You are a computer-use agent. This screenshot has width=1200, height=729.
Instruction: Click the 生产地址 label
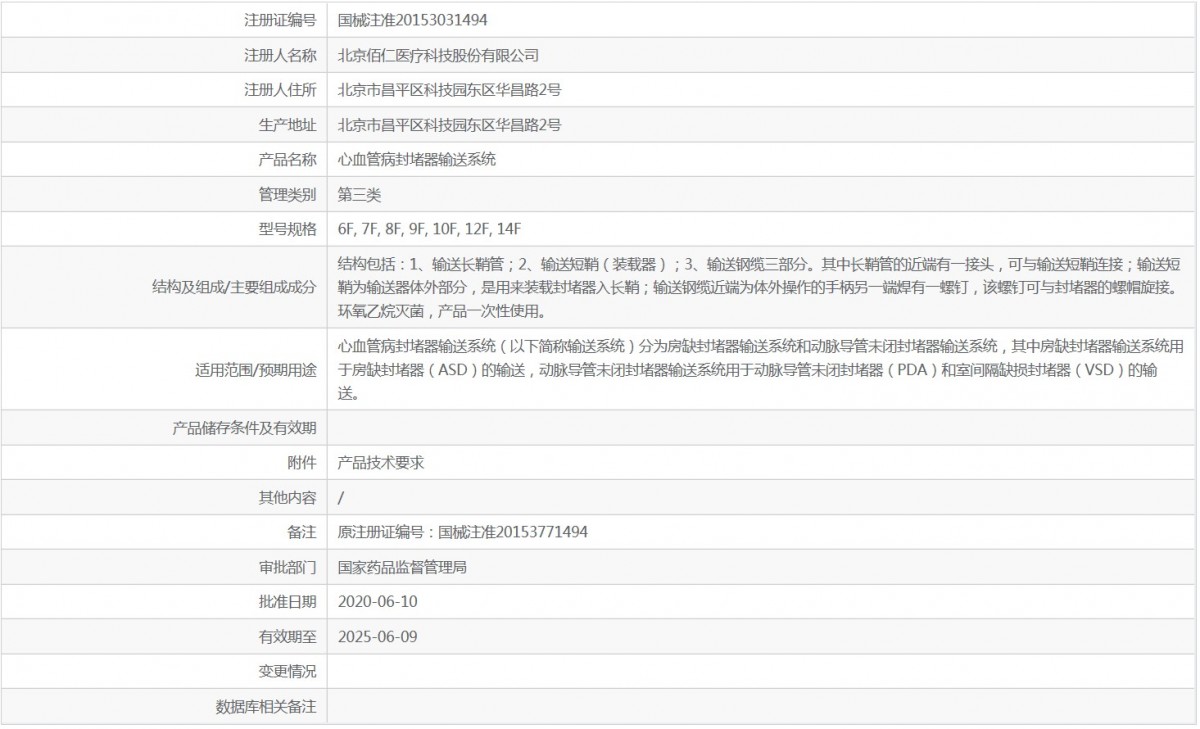tap(287, 125)
